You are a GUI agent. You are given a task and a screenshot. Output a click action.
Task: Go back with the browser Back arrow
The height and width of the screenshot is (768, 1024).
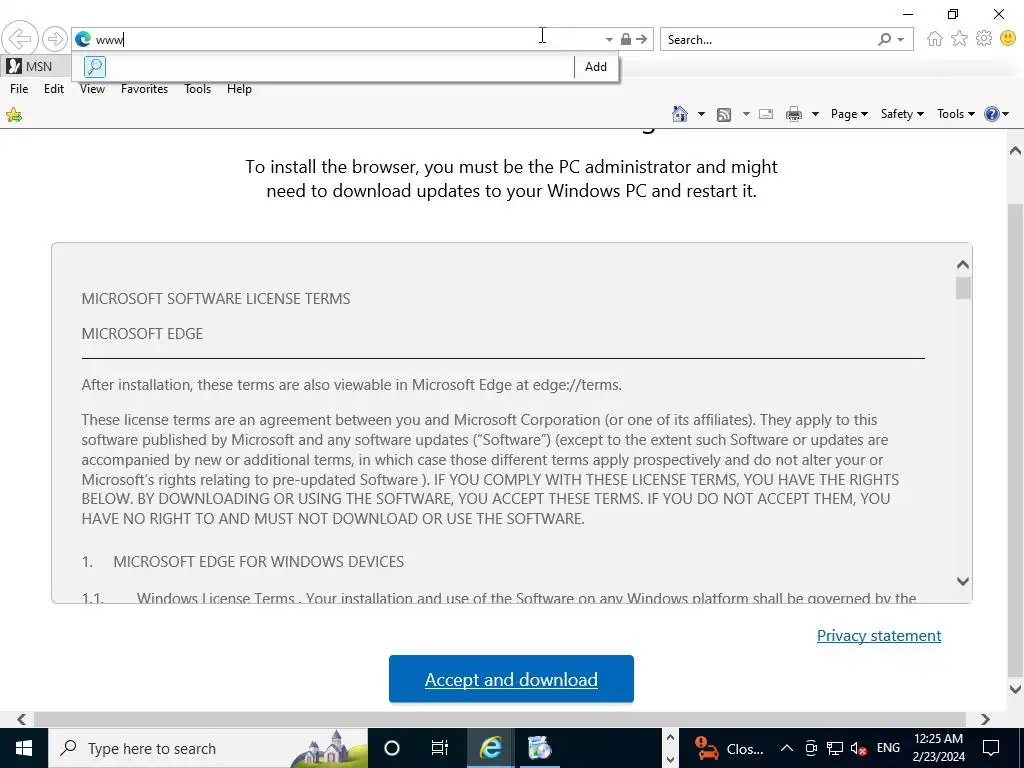click(20, 39)
